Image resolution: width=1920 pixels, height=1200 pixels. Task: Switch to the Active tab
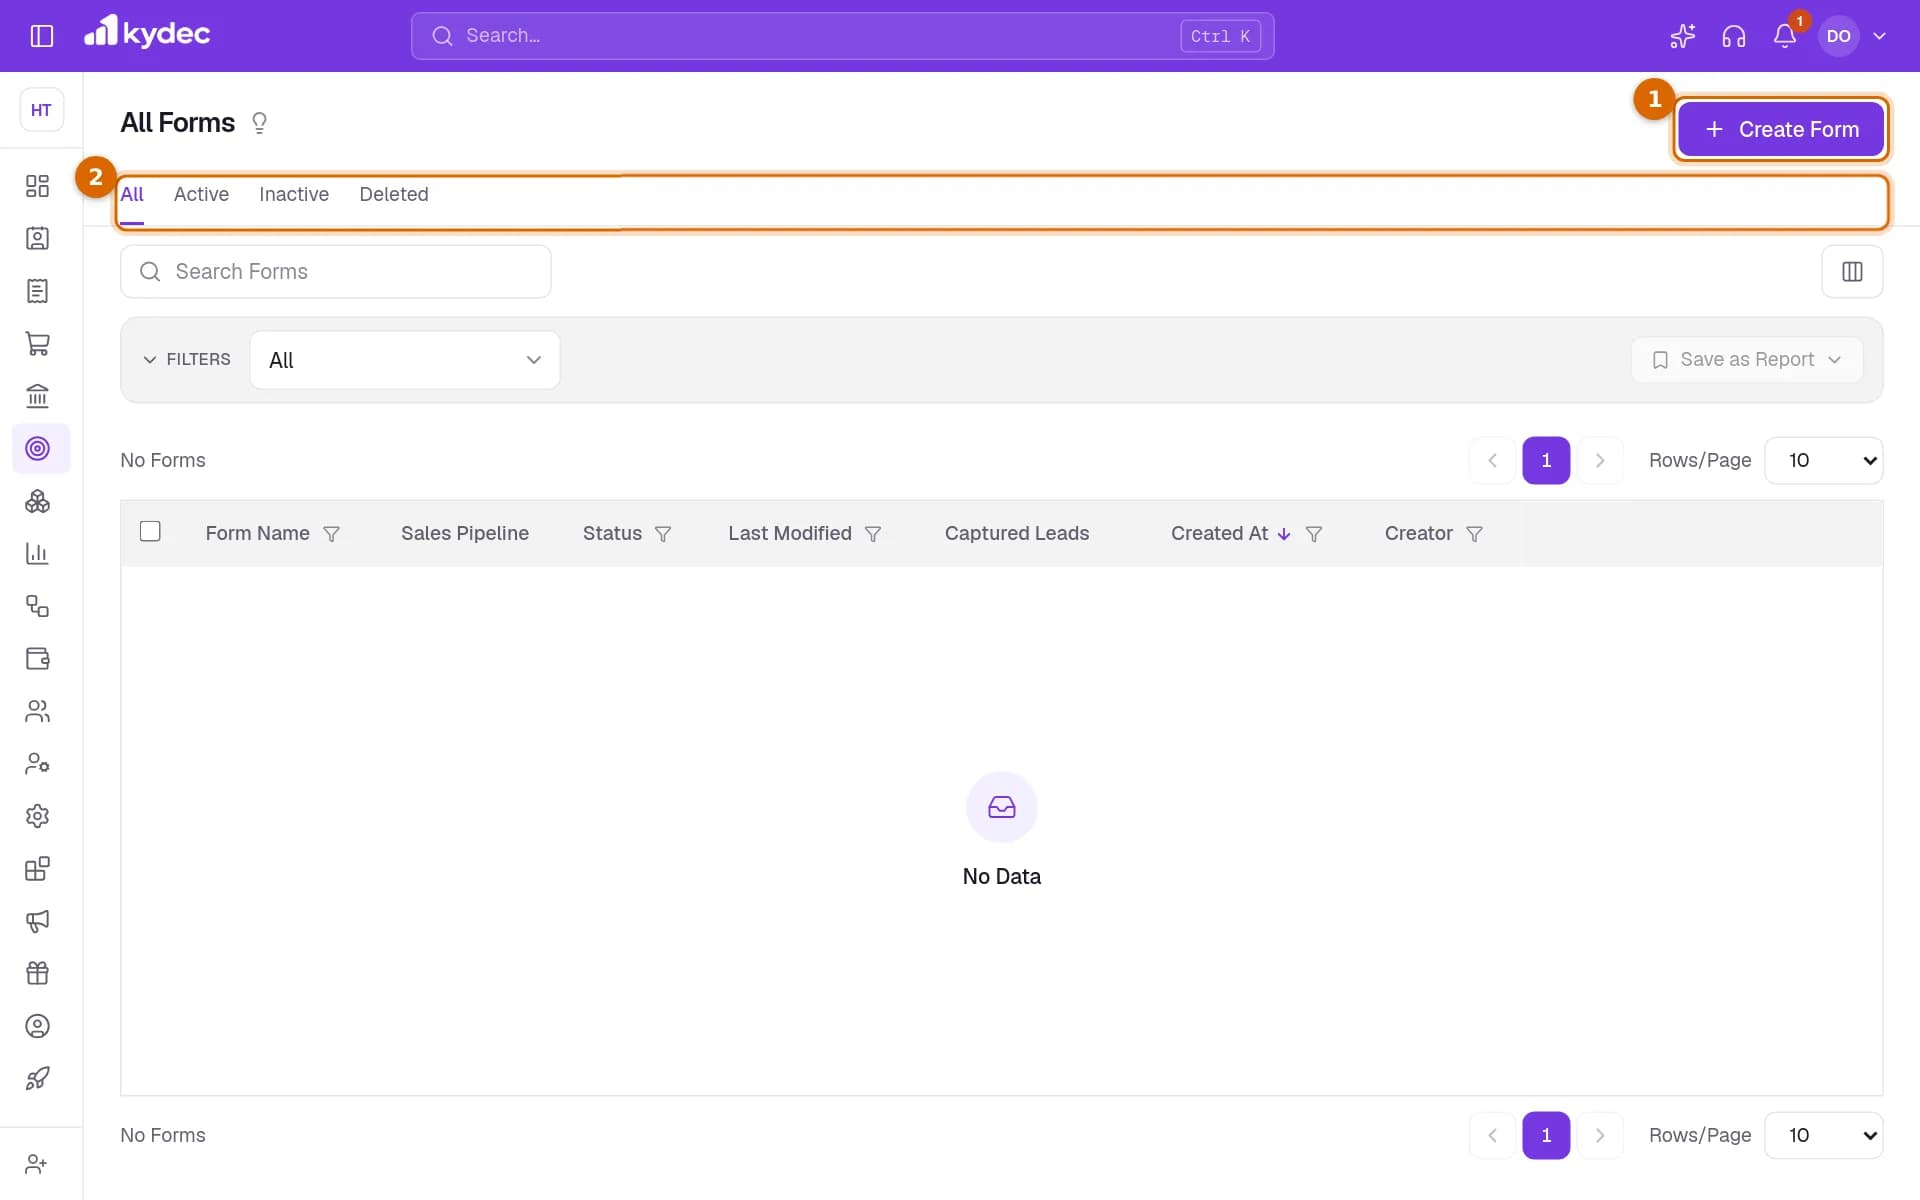(201, 195)
